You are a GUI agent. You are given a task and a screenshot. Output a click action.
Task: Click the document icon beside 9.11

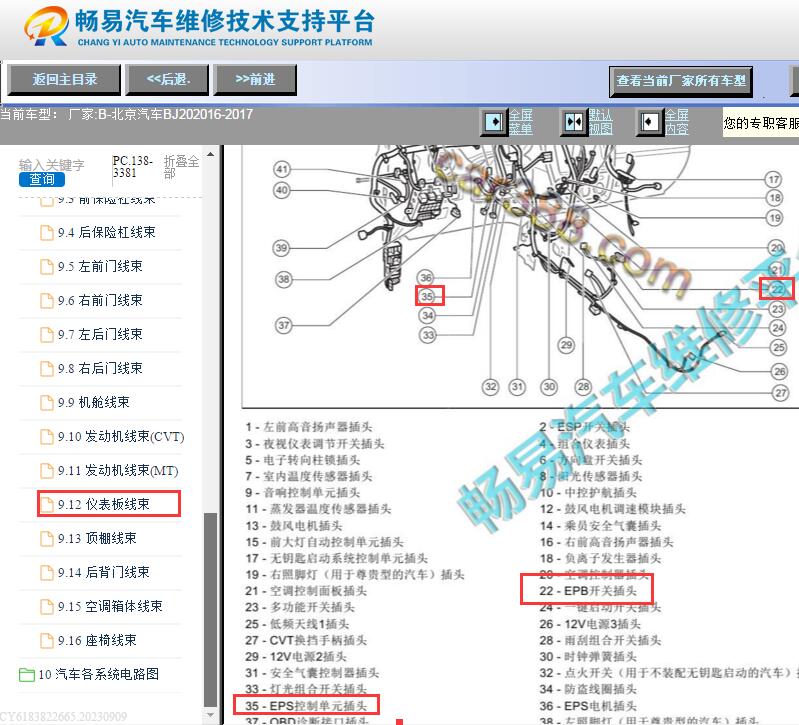click(47, 471)
